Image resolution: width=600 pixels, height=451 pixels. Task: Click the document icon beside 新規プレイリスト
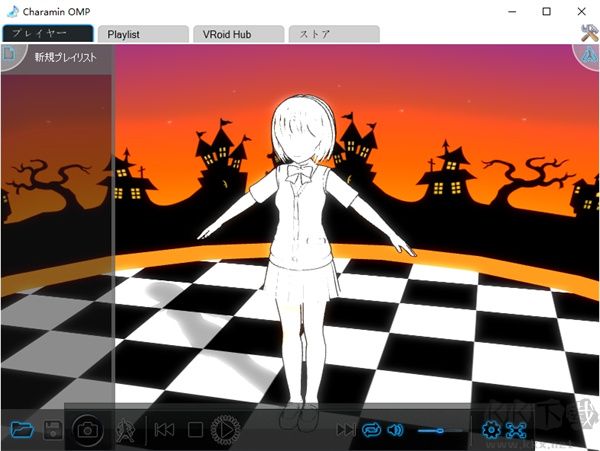click(10, 54)
